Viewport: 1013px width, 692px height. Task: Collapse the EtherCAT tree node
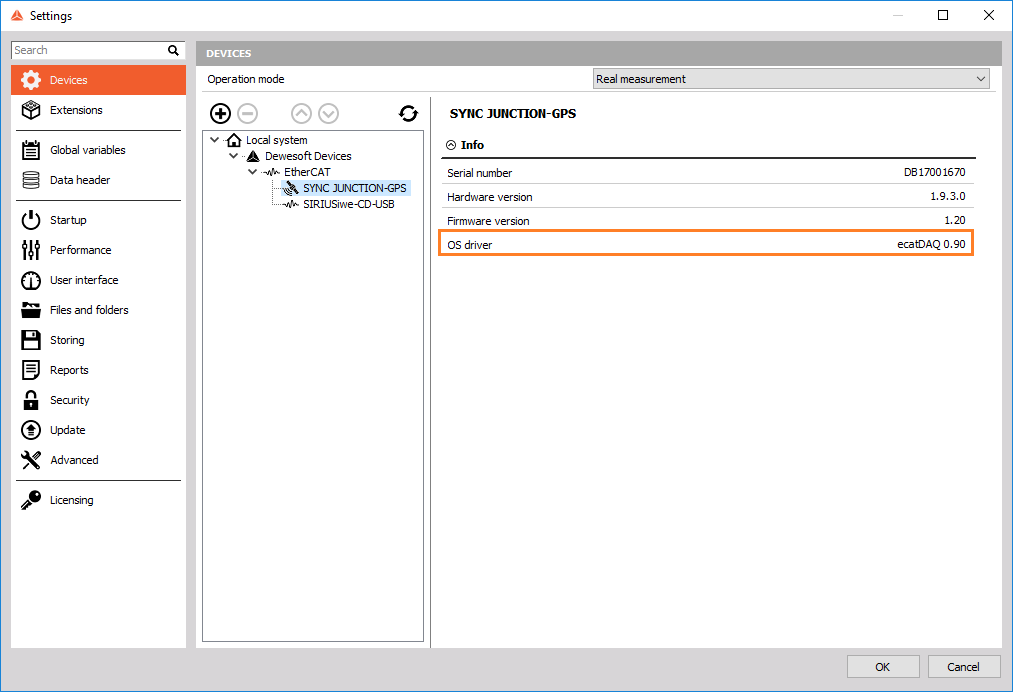pos(253,172)
